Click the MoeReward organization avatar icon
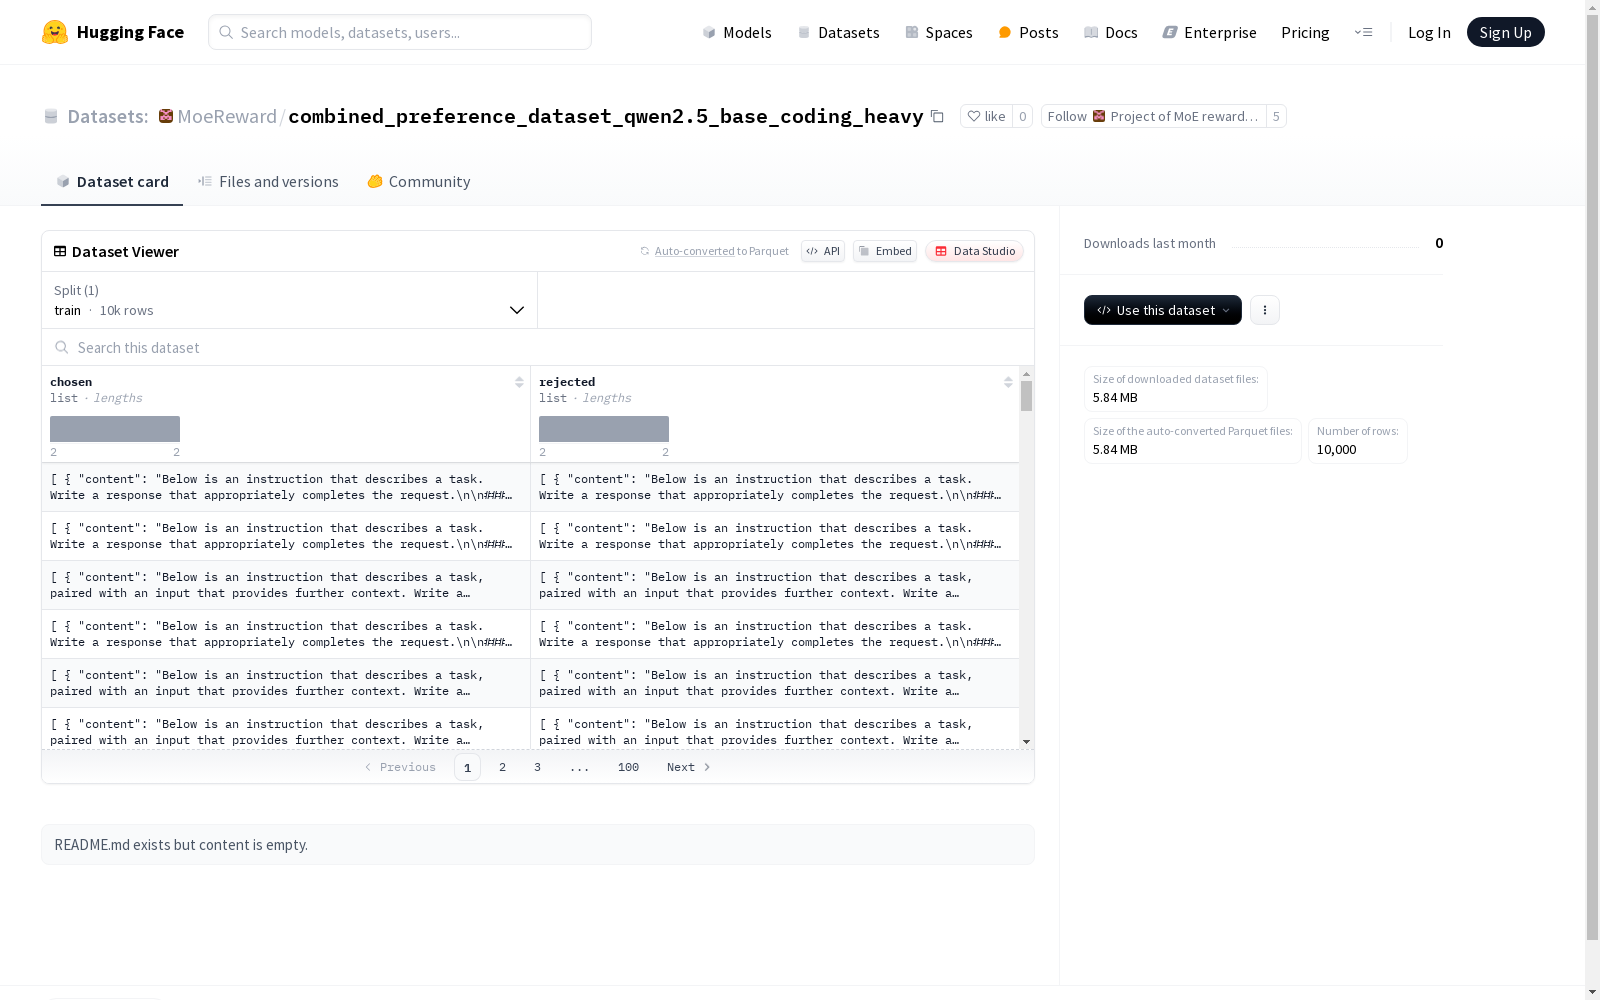 point(166,116)
